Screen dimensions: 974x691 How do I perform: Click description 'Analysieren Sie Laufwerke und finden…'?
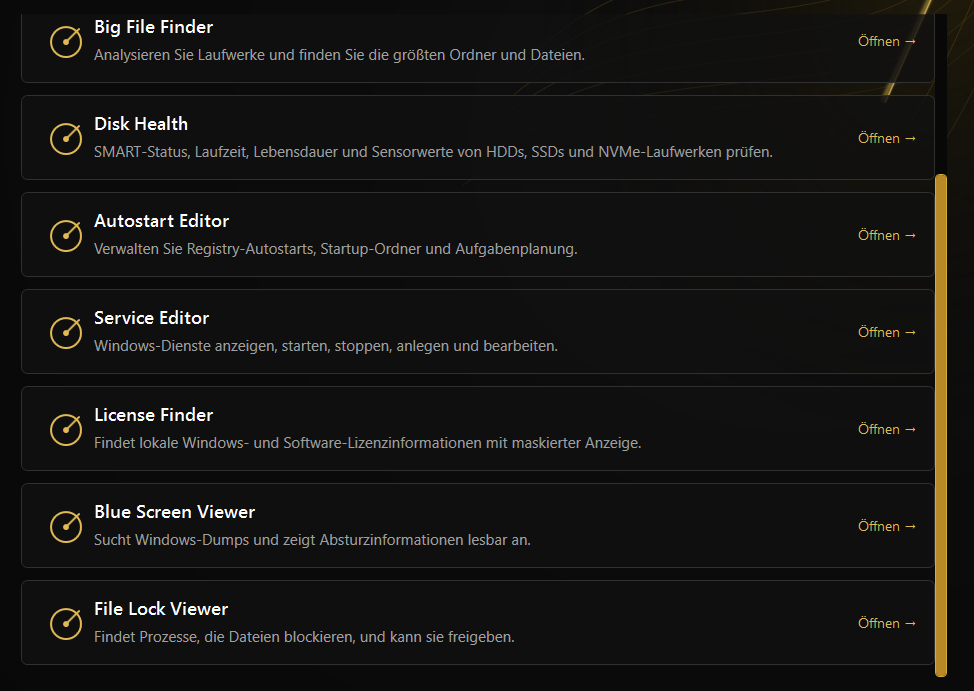[339, 55]
